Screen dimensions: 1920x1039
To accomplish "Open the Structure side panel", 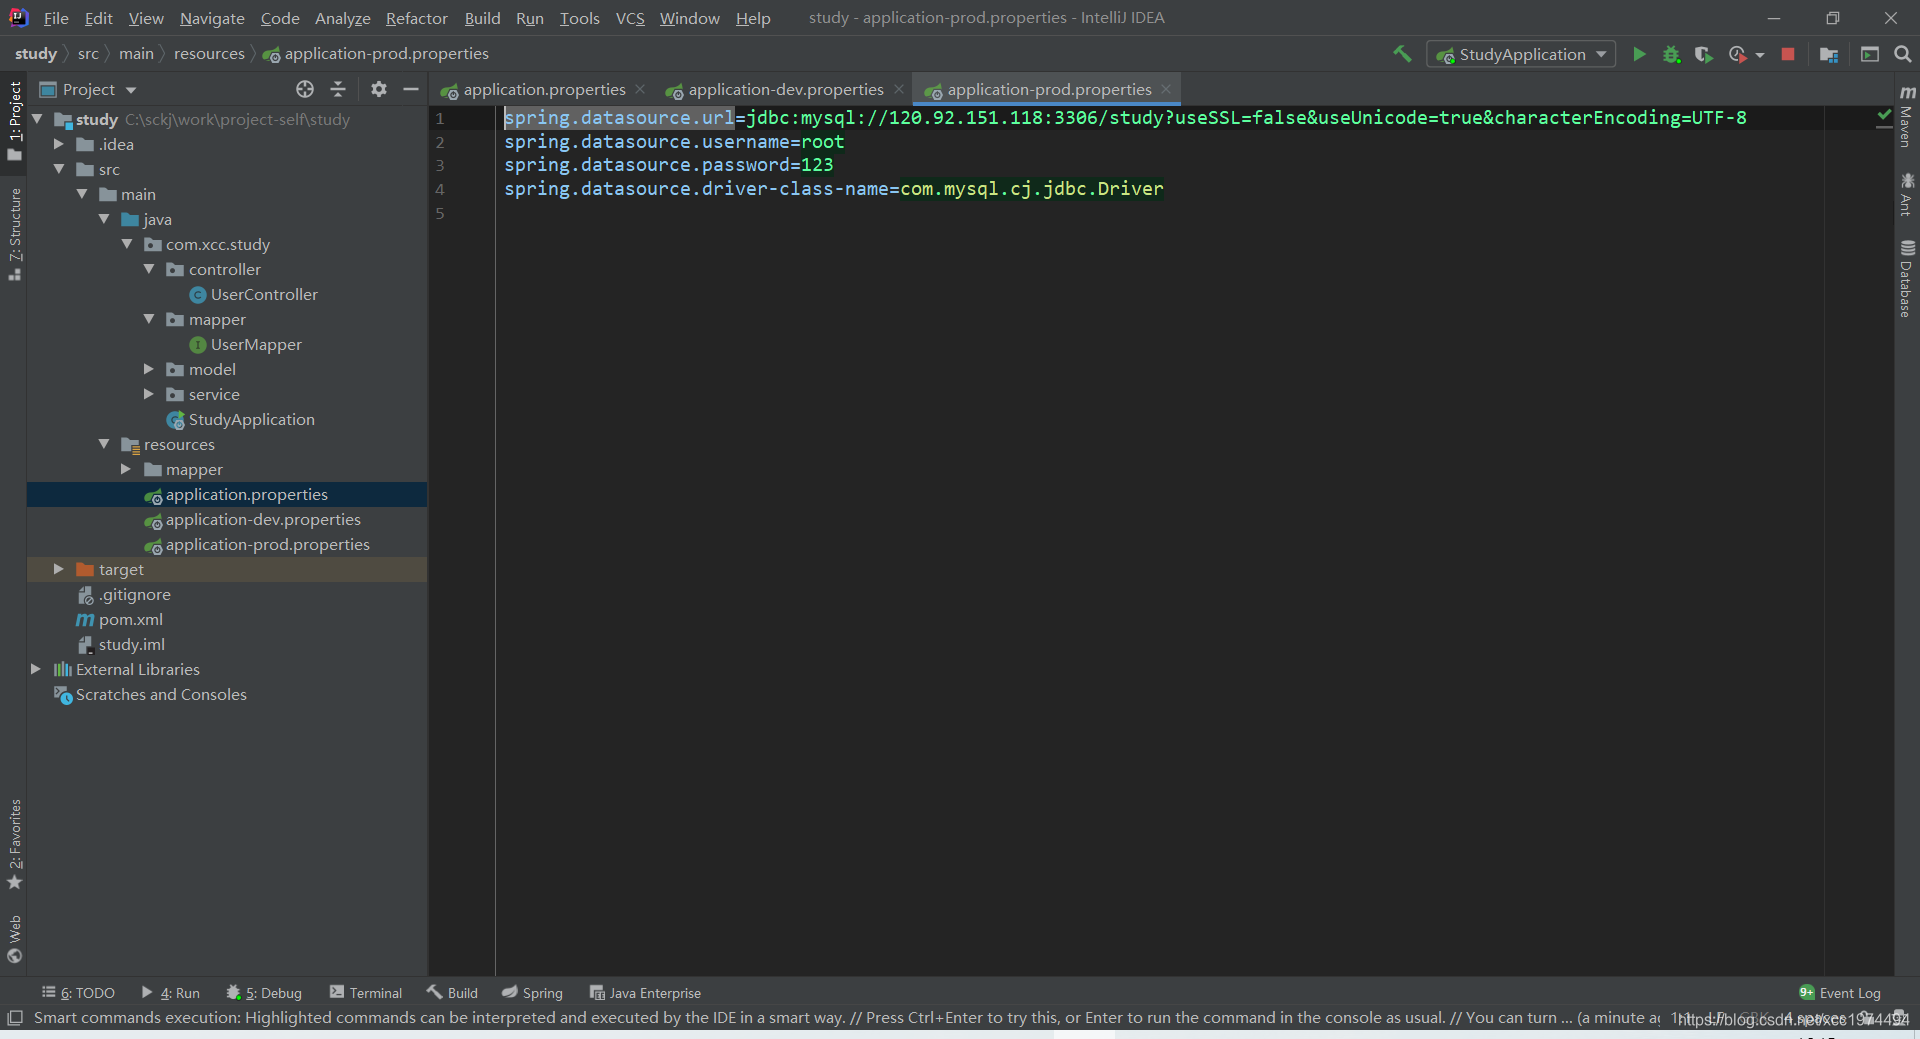I will point(14,234).
